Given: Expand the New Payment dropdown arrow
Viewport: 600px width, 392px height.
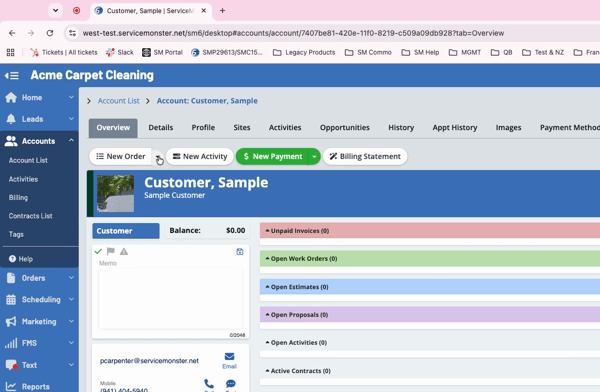Looking at the screenshot, I should (314, 157).
